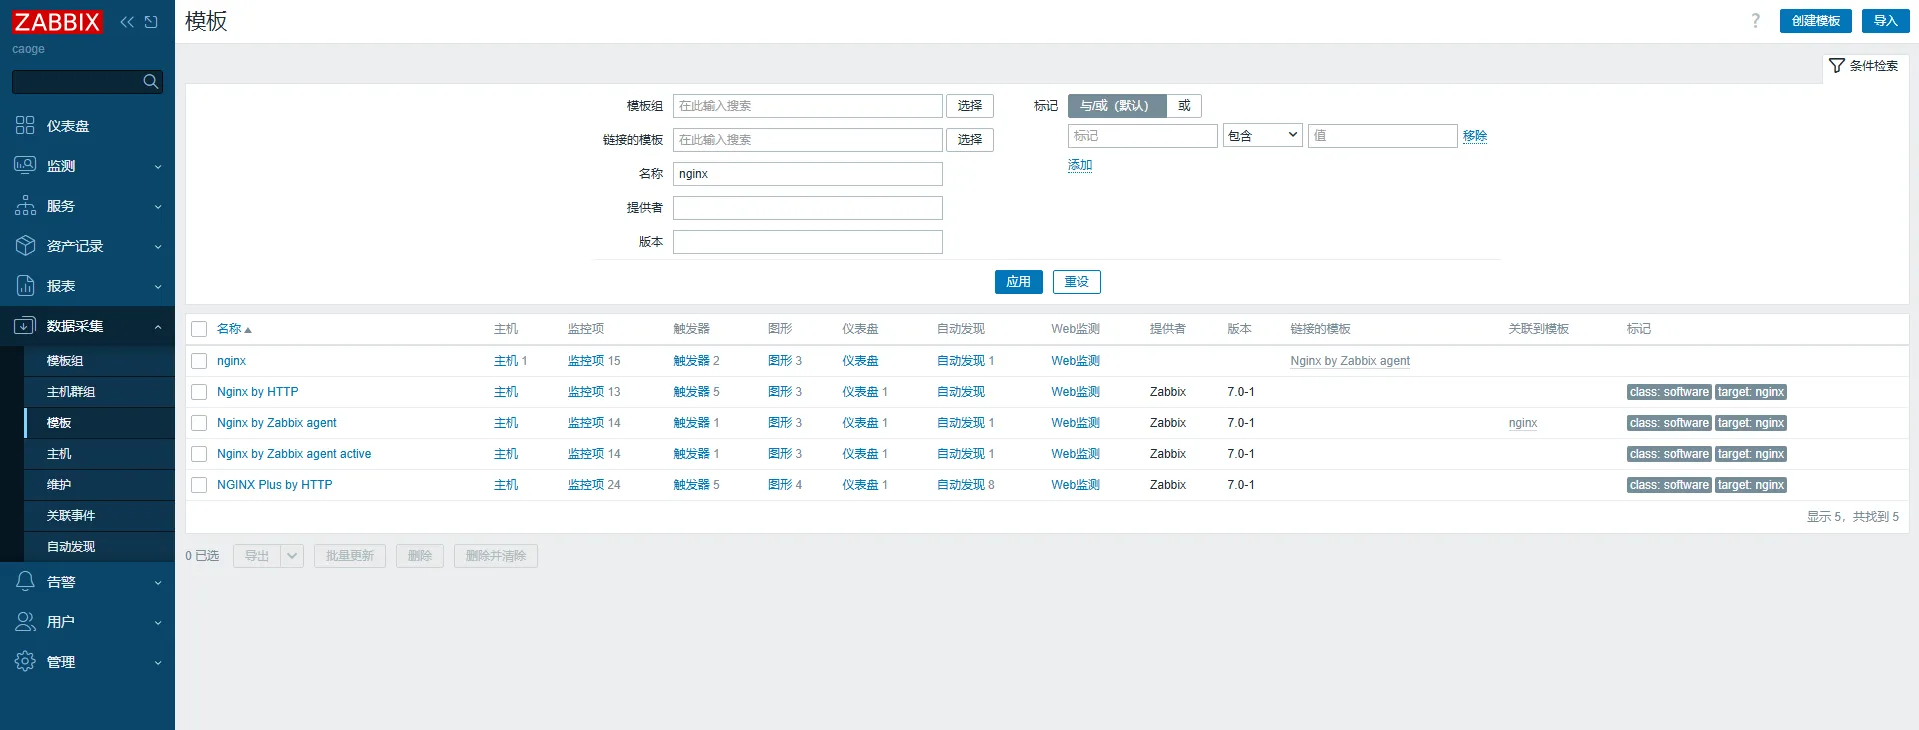This screenshot has width=1919, height=730.
Task: Expand the 管理 menu chevron
Action: (x=158, y=663)
